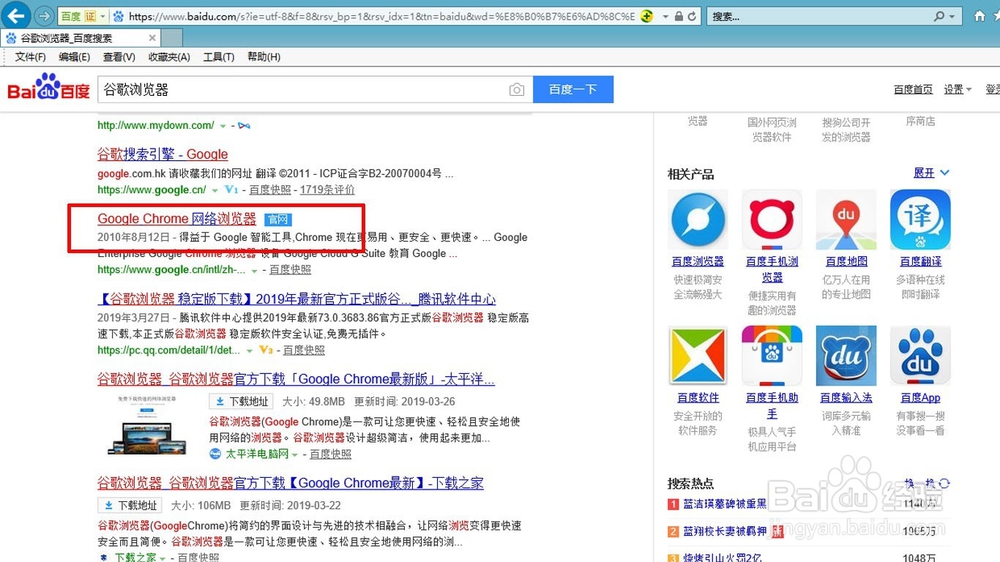The image size is (1000, 562).
Task: Click the Baidu logo
Action: tap(48, 87)
